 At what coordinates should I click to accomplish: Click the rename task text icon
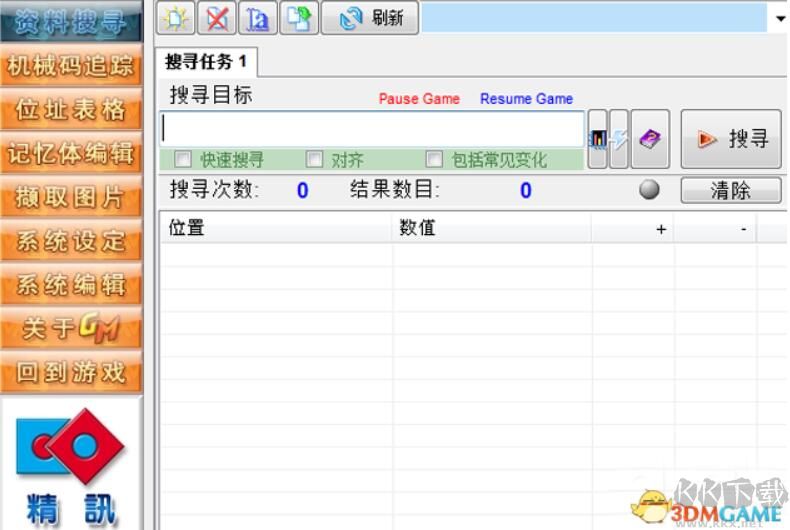pyautogui.click(x=257, y=18)
